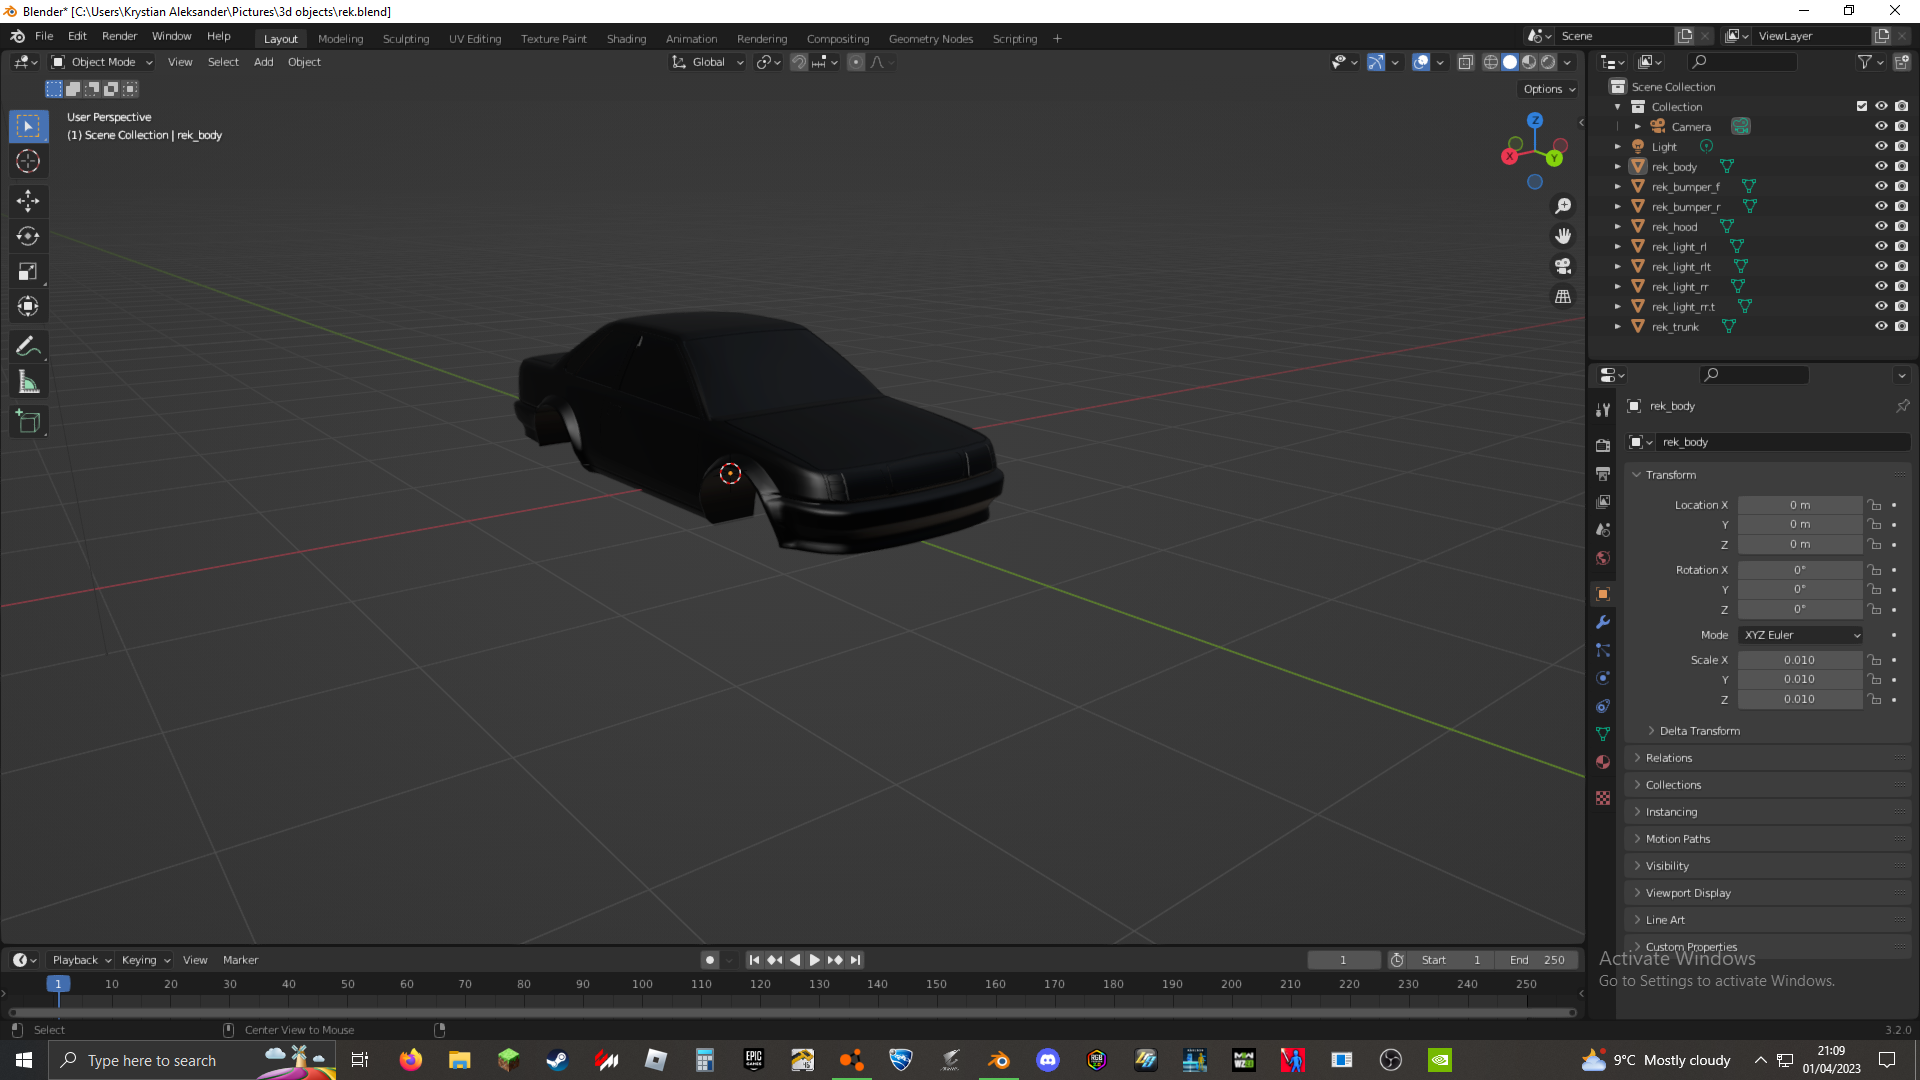
Task: Click the pan view hand icon
Action: [1563, 236]
